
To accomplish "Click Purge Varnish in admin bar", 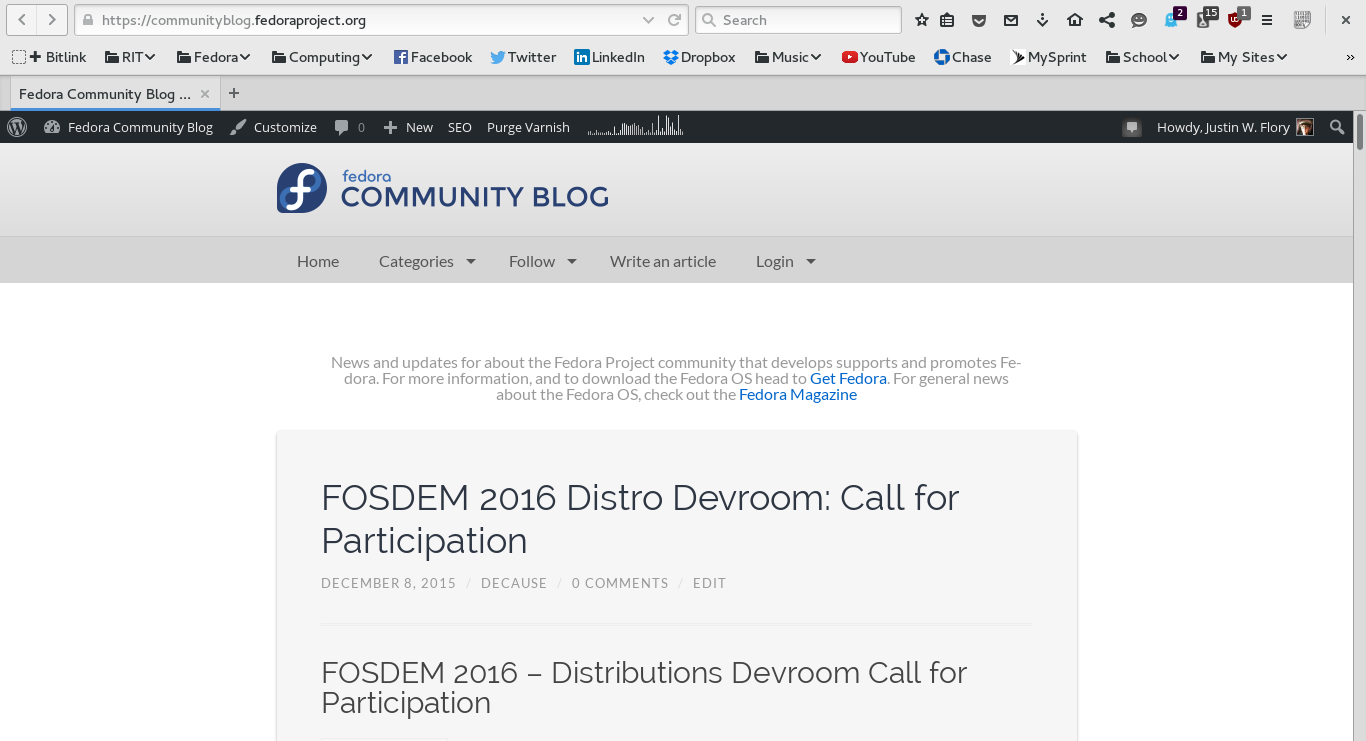I will pos(528,127).
